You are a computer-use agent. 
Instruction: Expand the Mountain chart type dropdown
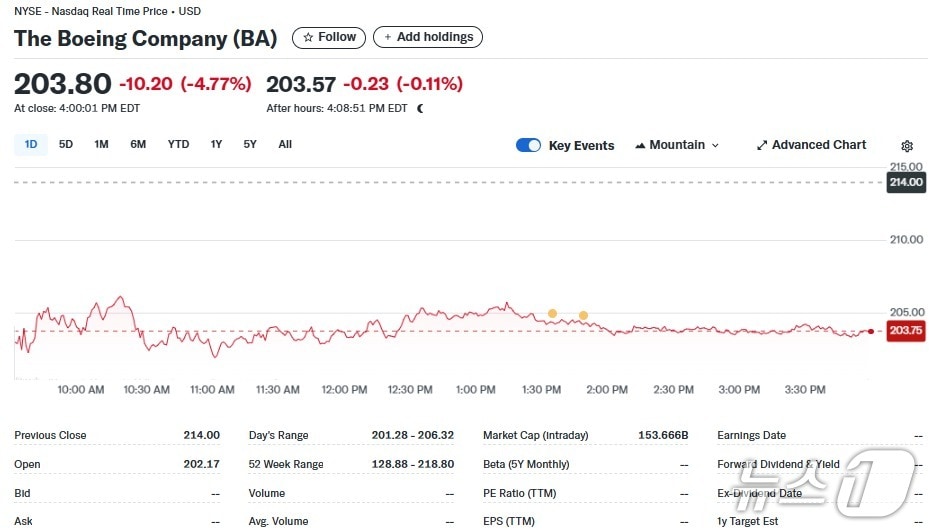tap(677, 145)
